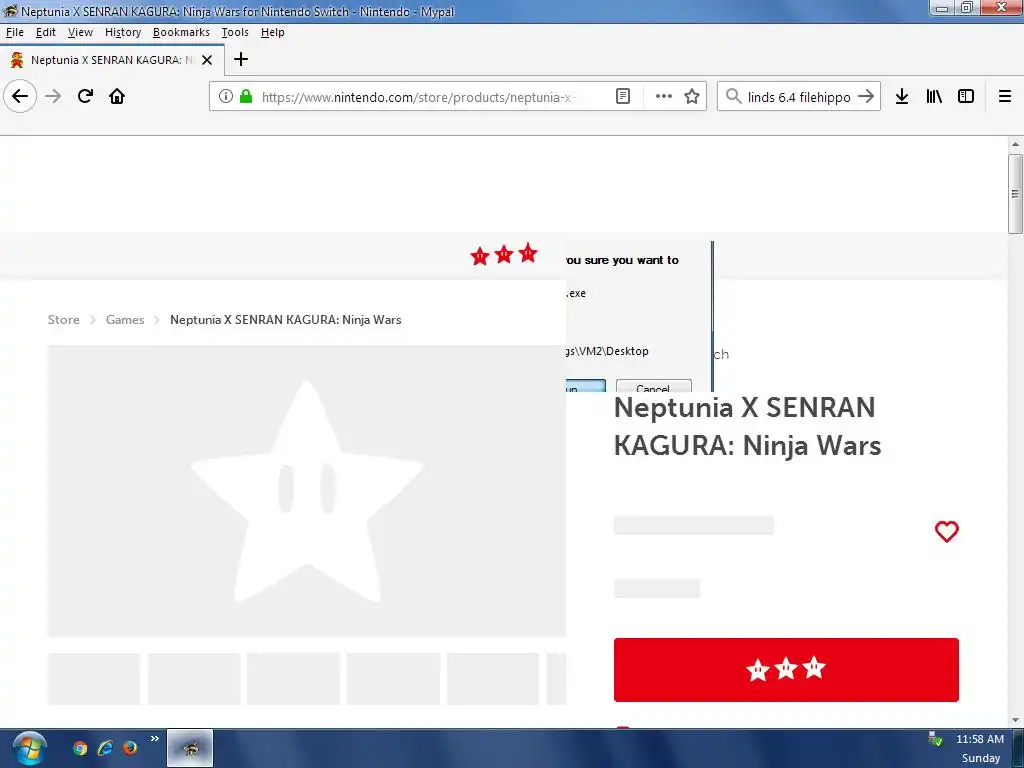This screenshot has height=768, width=1024.
Task: Open the Help menu
Action: coord(272,32)
